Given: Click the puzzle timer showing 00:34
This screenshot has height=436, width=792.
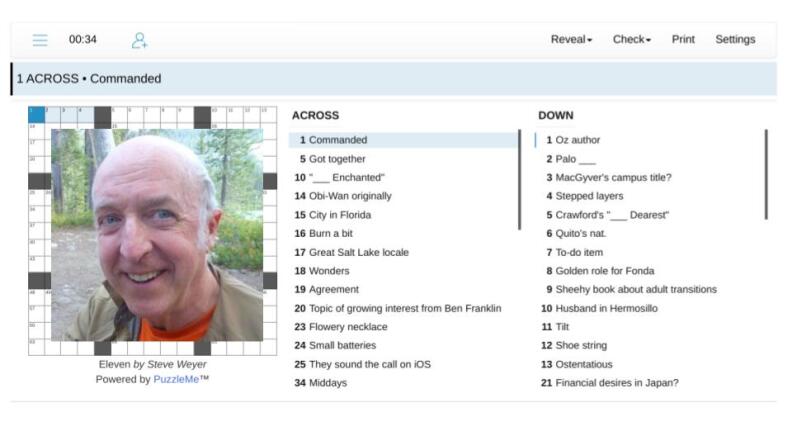Looking at the screenshot, I should 83,40.
